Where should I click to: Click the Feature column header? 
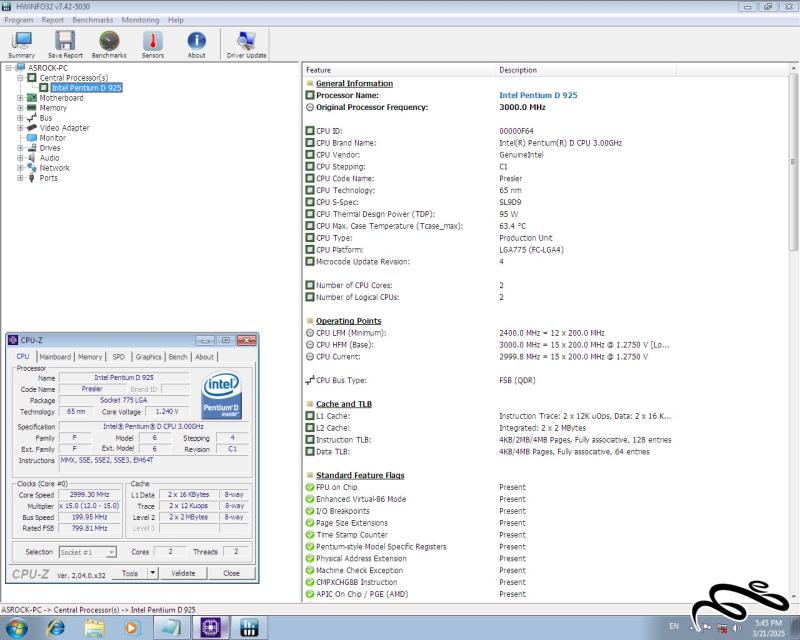[x=398, y=70]
